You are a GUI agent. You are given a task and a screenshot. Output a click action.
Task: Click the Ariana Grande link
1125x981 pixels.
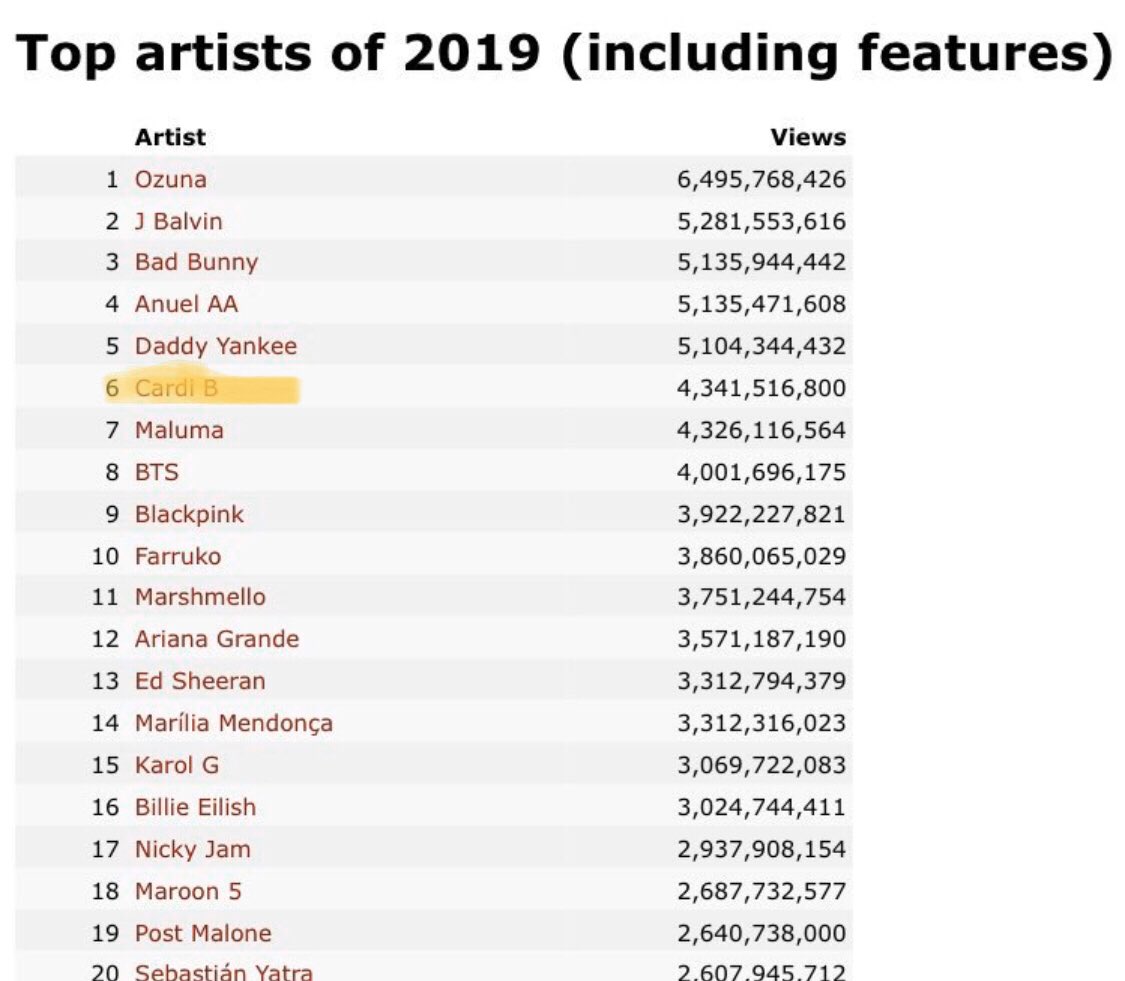point(217,639)
